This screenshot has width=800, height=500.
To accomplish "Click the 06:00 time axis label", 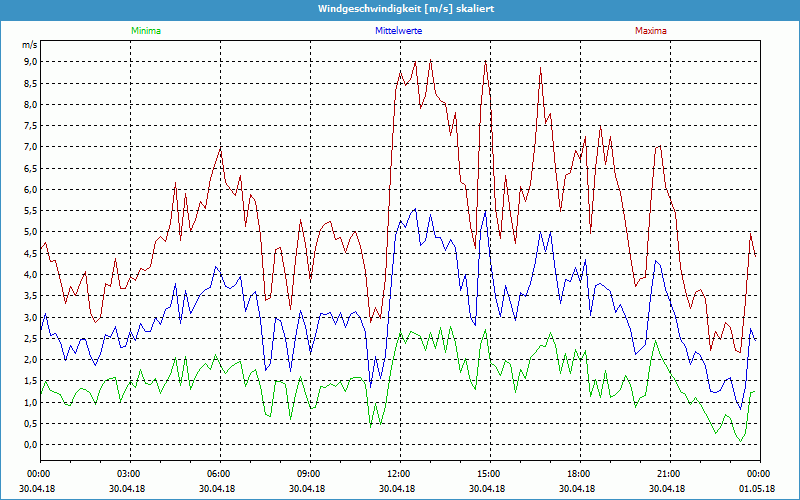I will click(x=220, y=473).
